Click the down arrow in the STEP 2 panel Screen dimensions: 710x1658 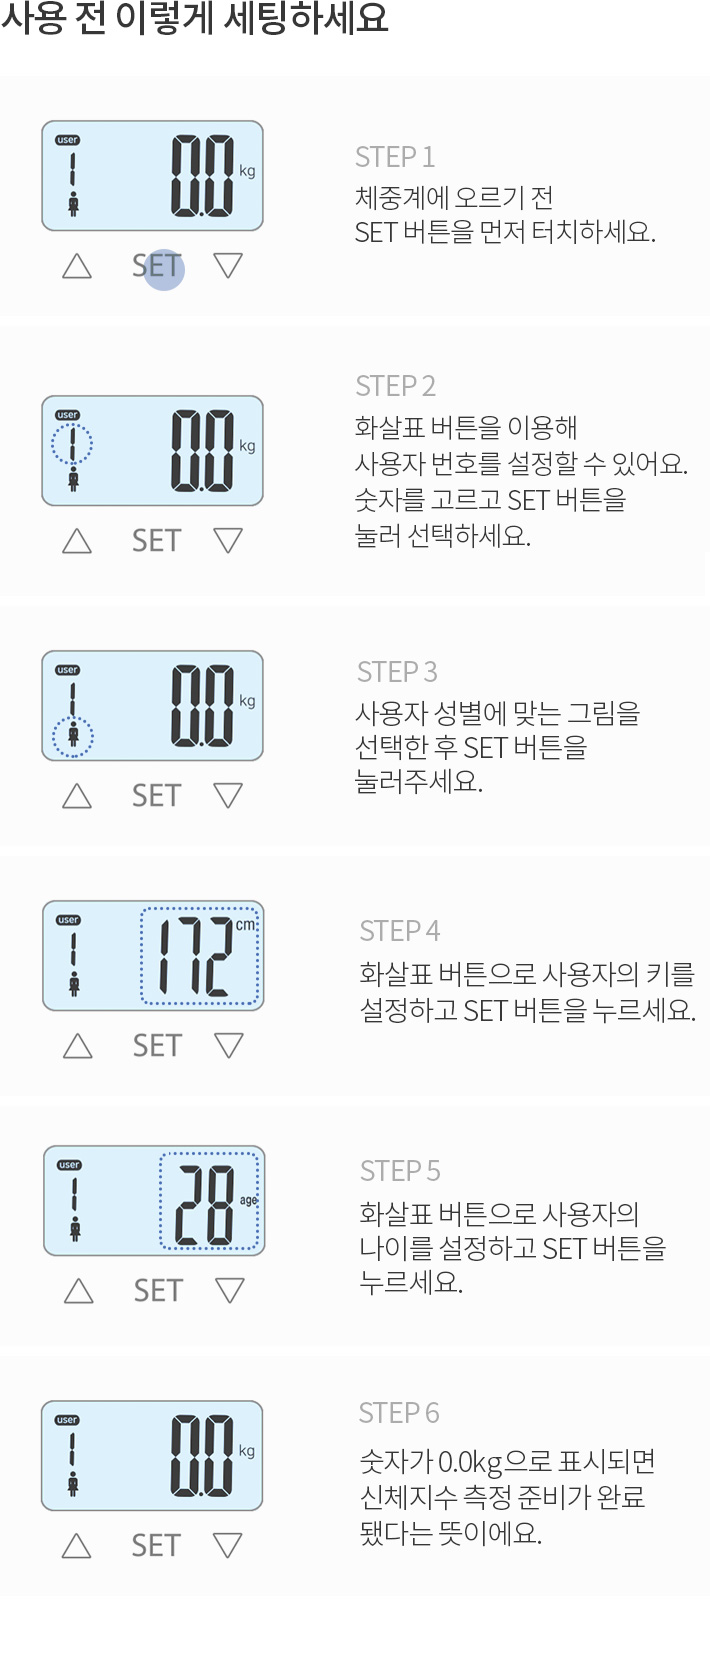pyautogui.click(x=228, y=541)
